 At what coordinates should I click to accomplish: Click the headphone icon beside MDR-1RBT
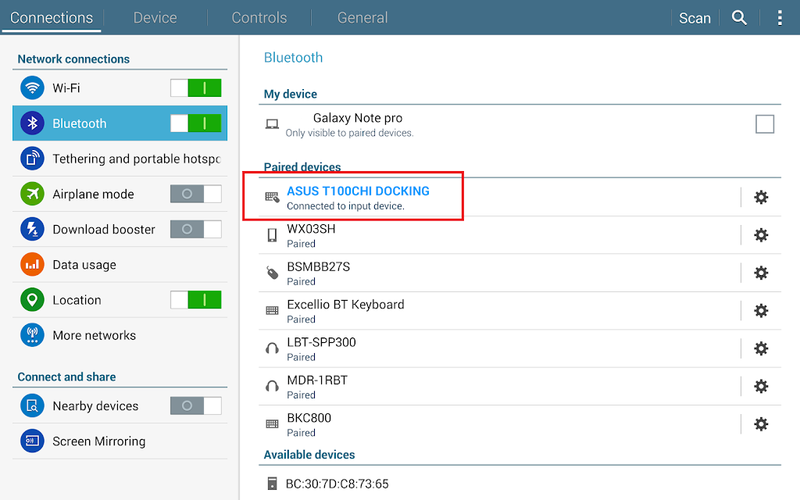click(x=272, y=386)
